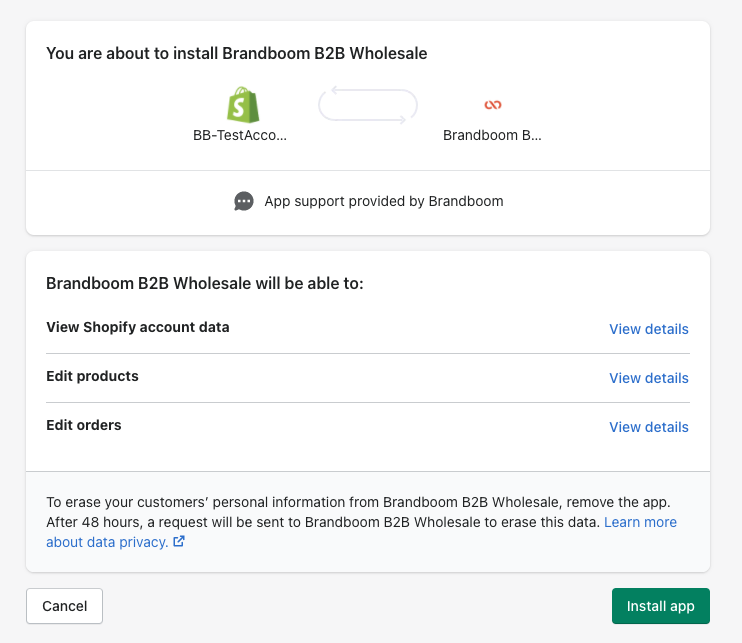This screenshot has width=742, height=643.
Task: Click the View Shopify account data permission label
Action: click(x=138, y=327)
